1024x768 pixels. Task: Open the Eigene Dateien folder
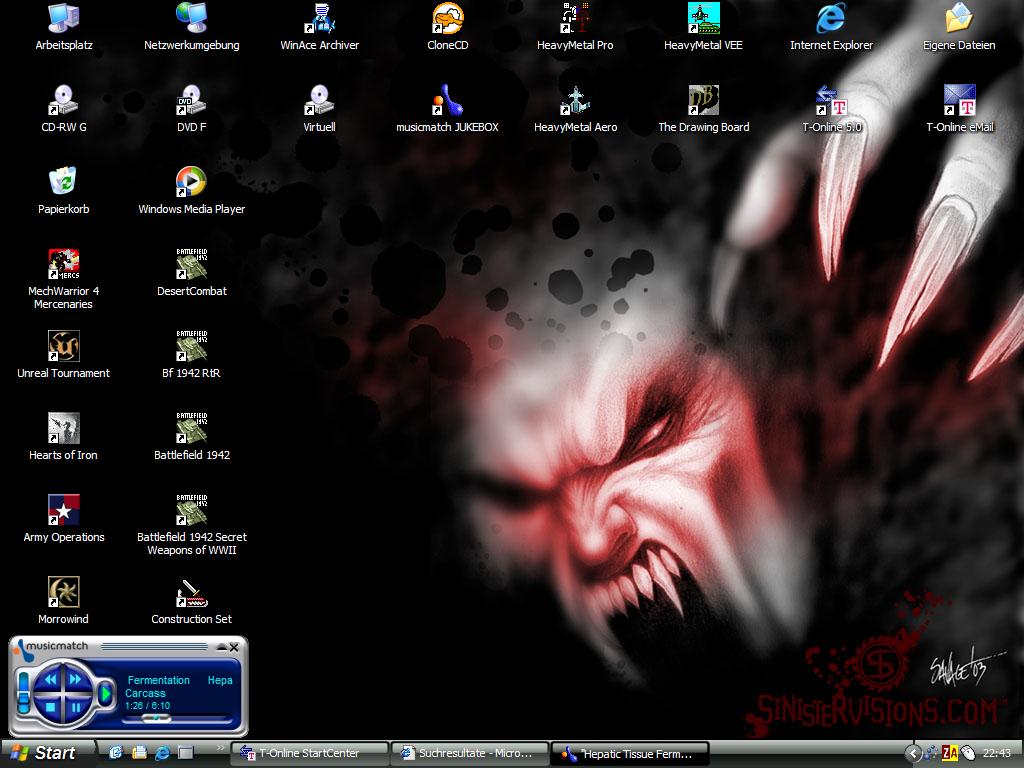coord(959,27)
